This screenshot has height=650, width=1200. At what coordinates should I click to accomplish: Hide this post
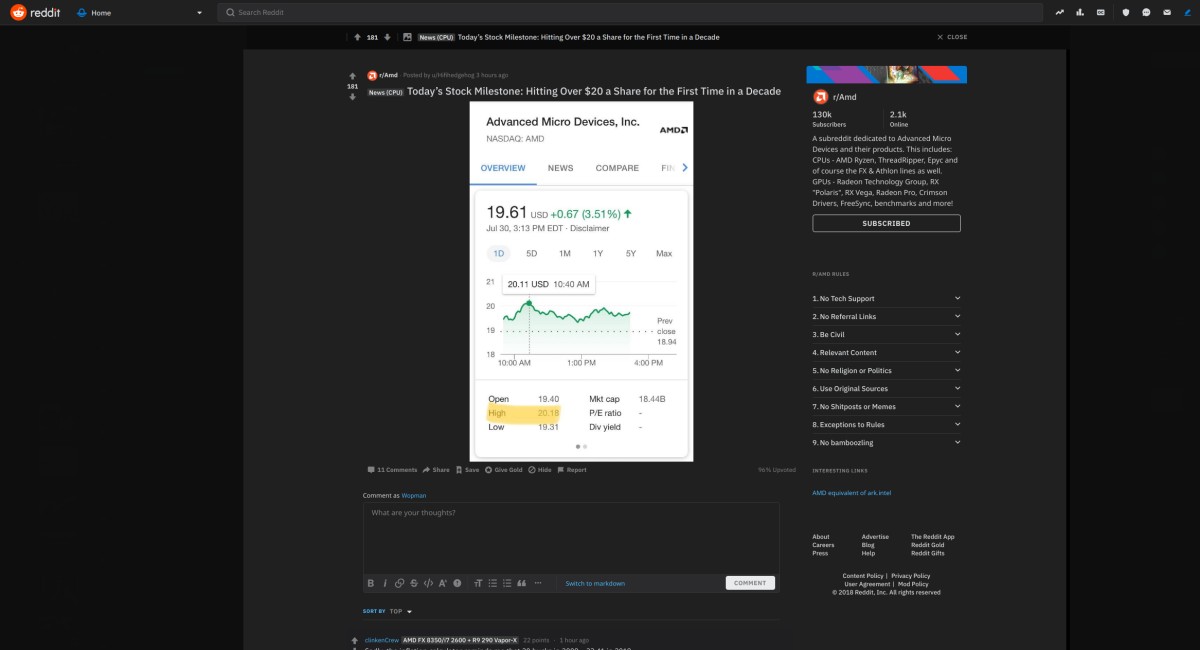pyautogui.click(x=539, y=470)
